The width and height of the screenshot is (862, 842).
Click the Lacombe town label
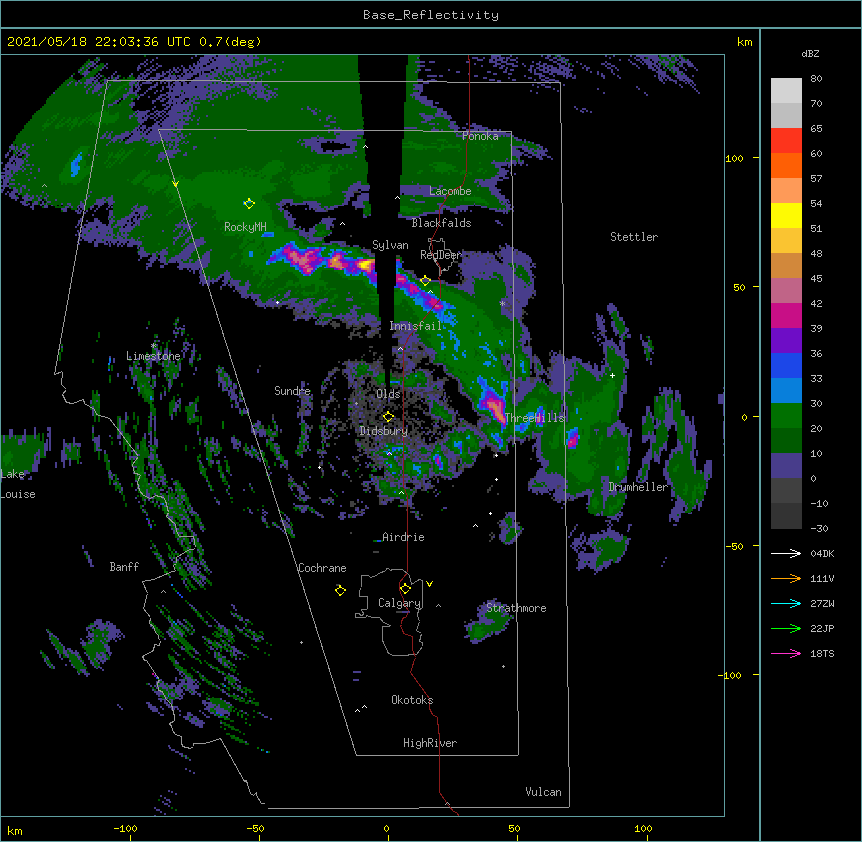(450, 191)
